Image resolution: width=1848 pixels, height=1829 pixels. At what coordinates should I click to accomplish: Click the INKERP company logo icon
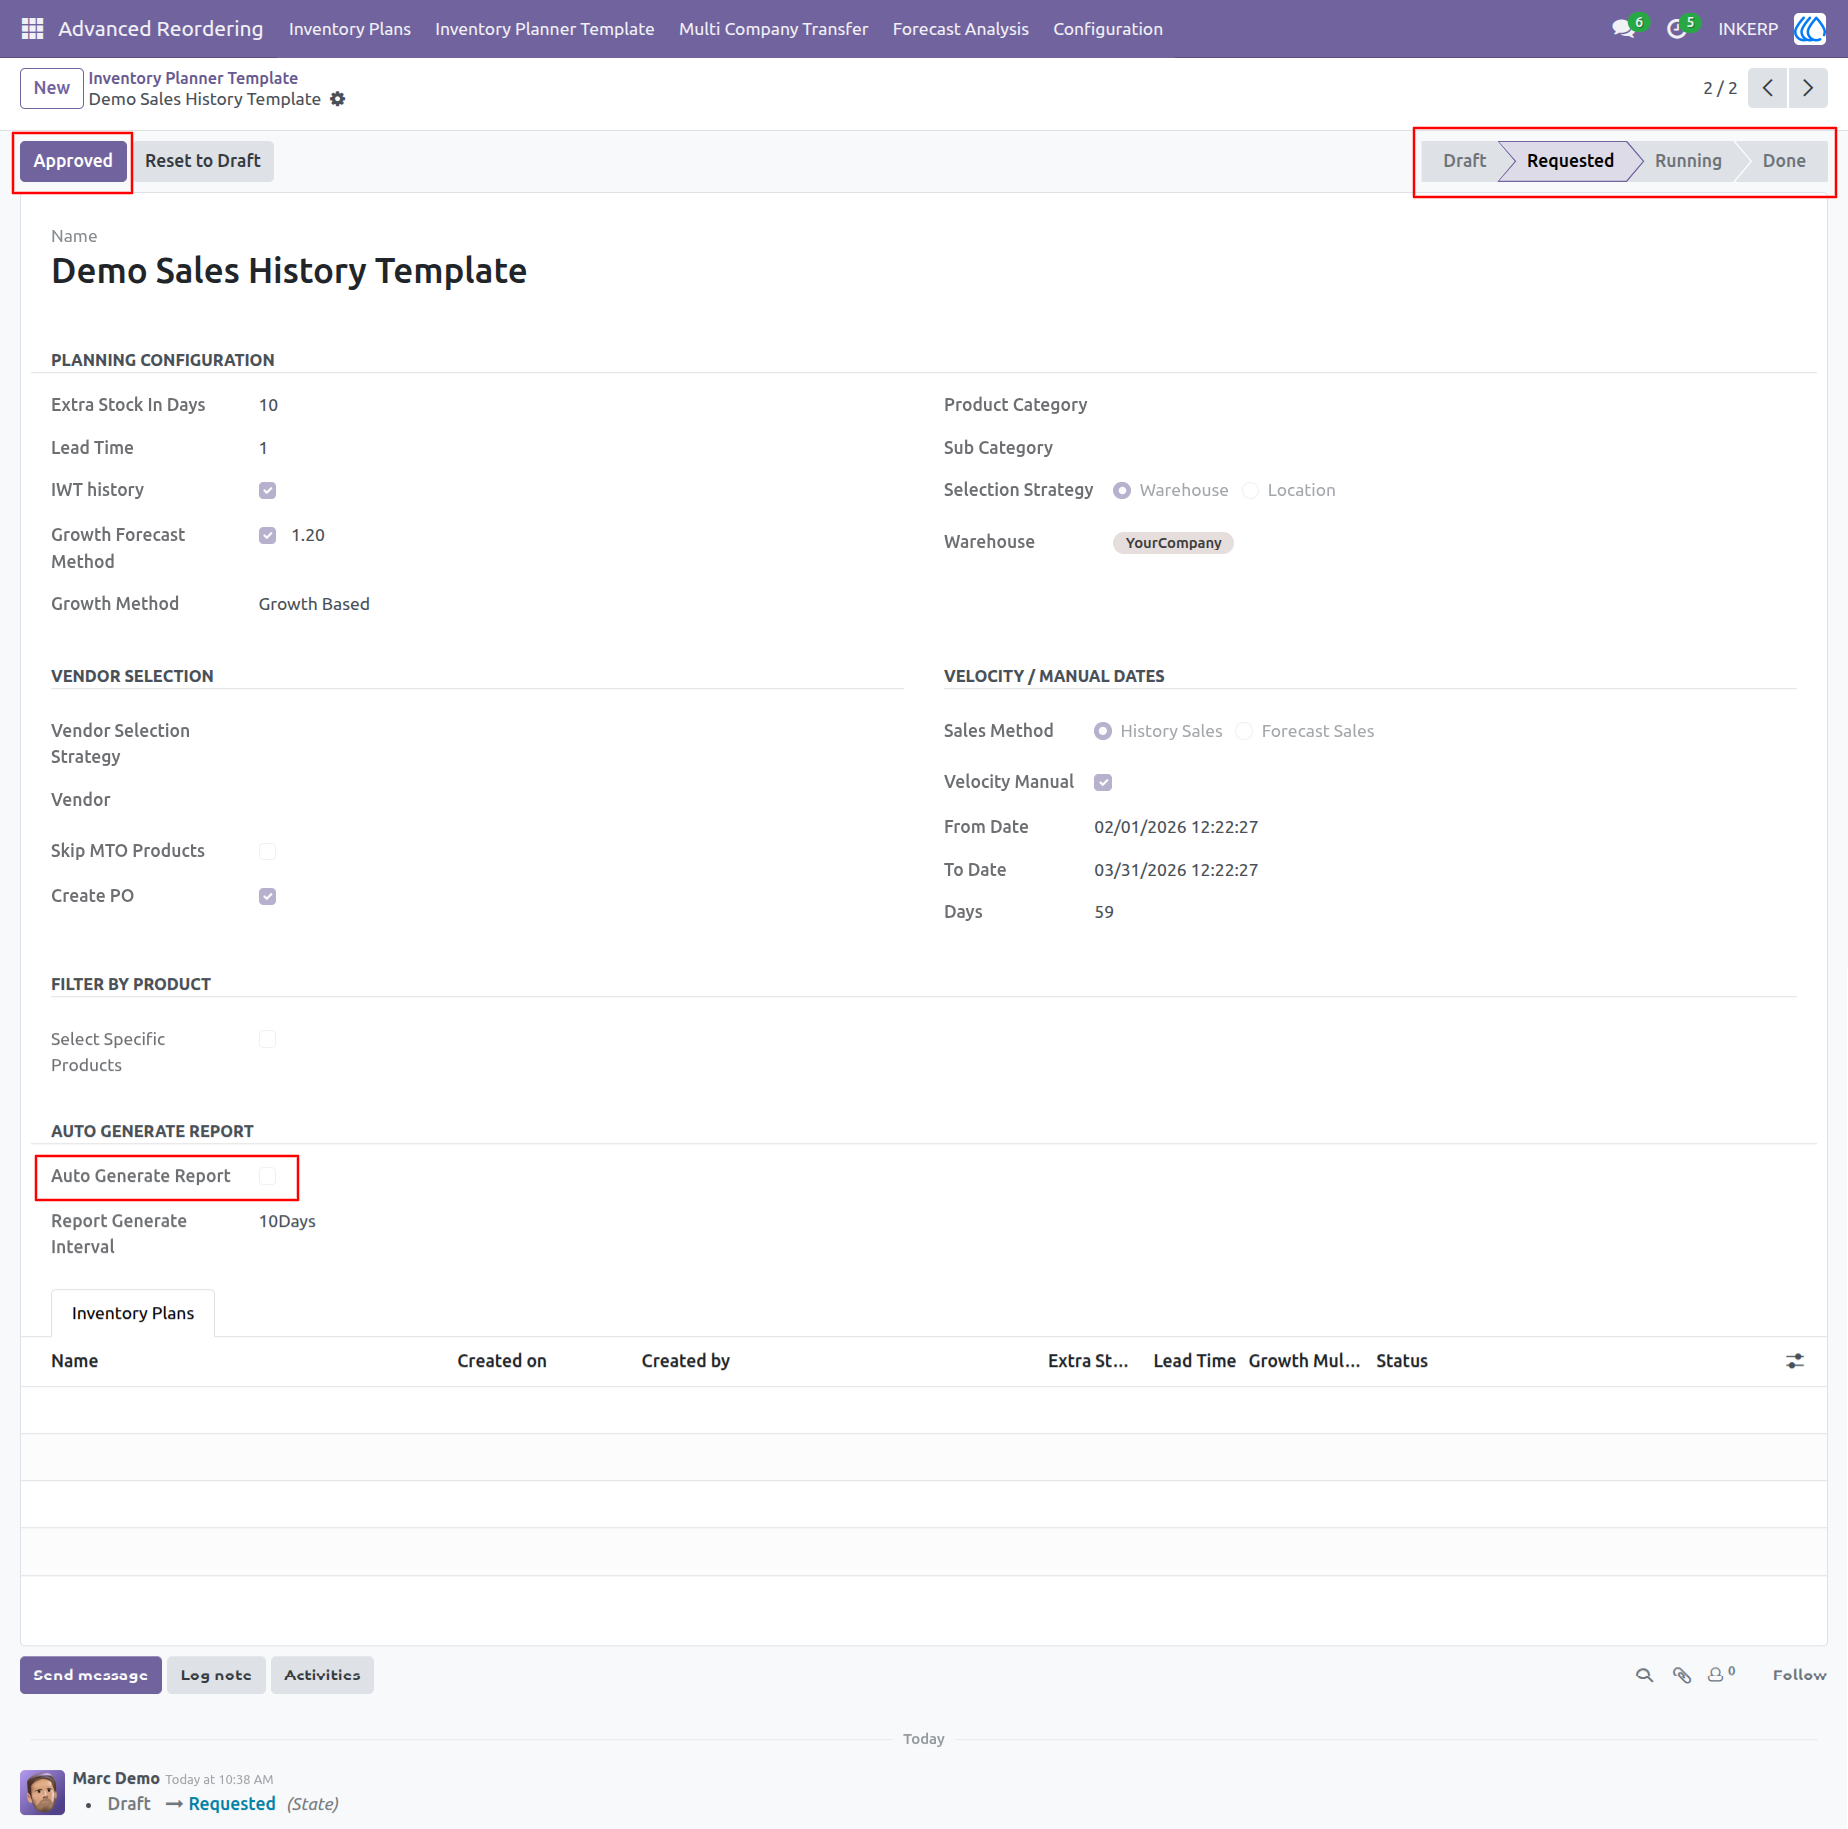(x=1810, y=29)
